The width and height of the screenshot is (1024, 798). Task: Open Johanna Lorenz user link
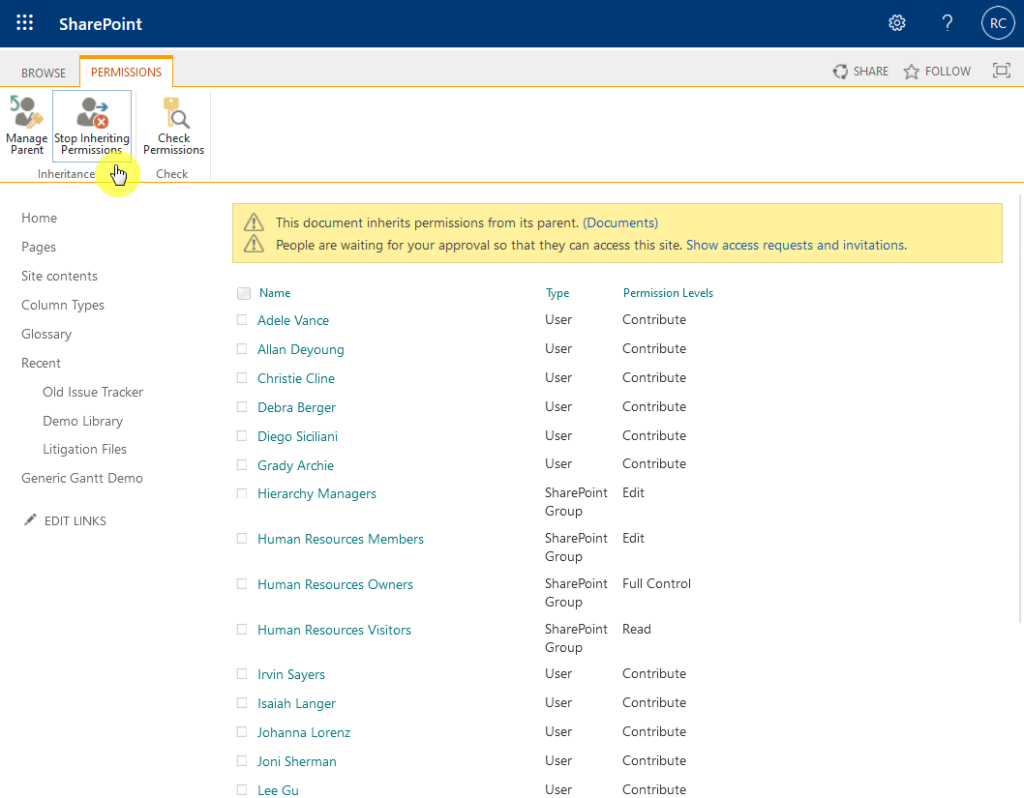click(304, 733)
